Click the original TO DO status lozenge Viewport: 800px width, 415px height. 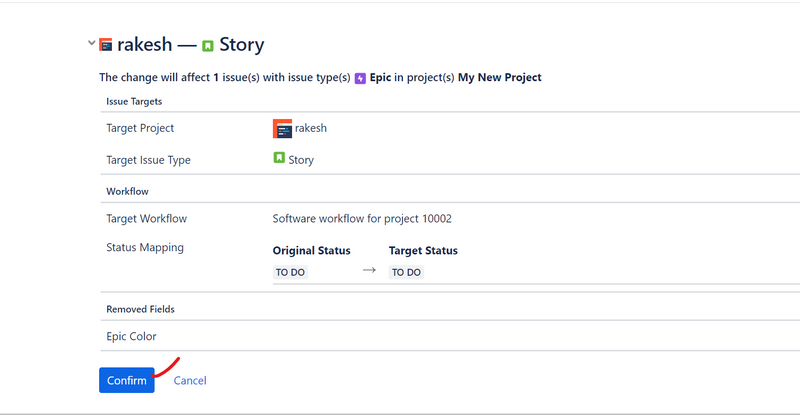(x=291, y=272)
